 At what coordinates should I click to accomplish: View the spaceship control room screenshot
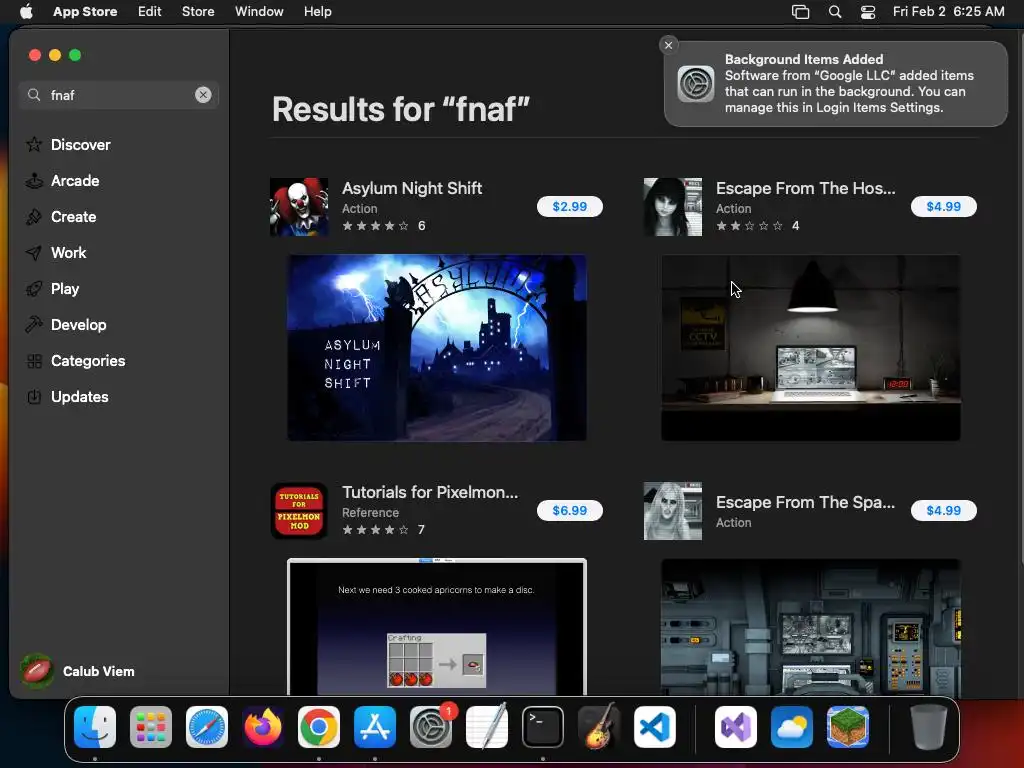pos(810,627)
